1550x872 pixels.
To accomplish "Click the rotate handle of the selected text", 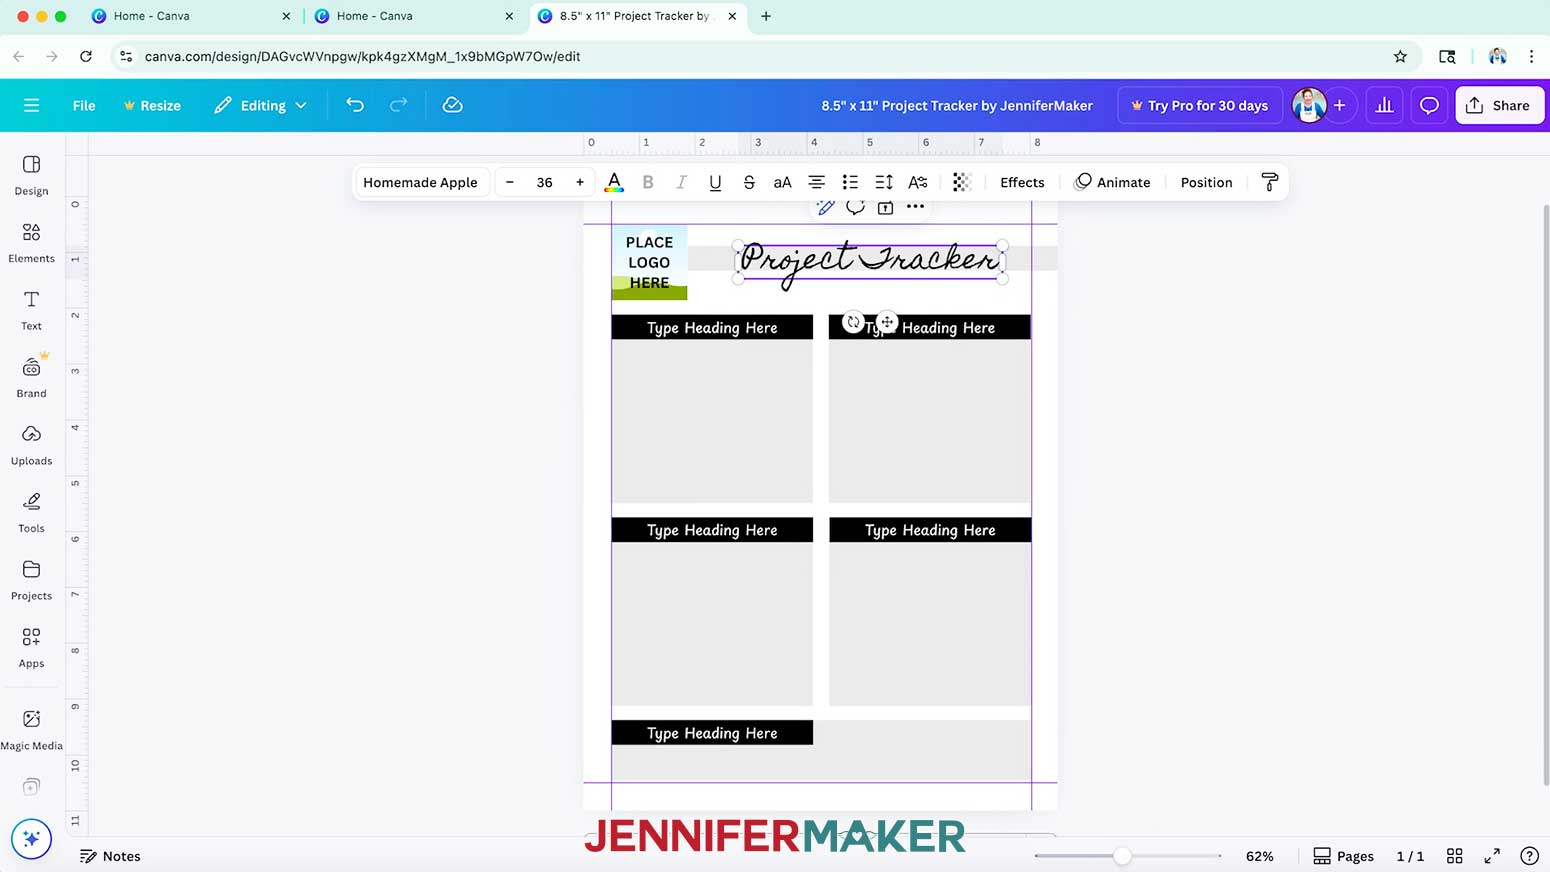I will [x=853, y=322].
